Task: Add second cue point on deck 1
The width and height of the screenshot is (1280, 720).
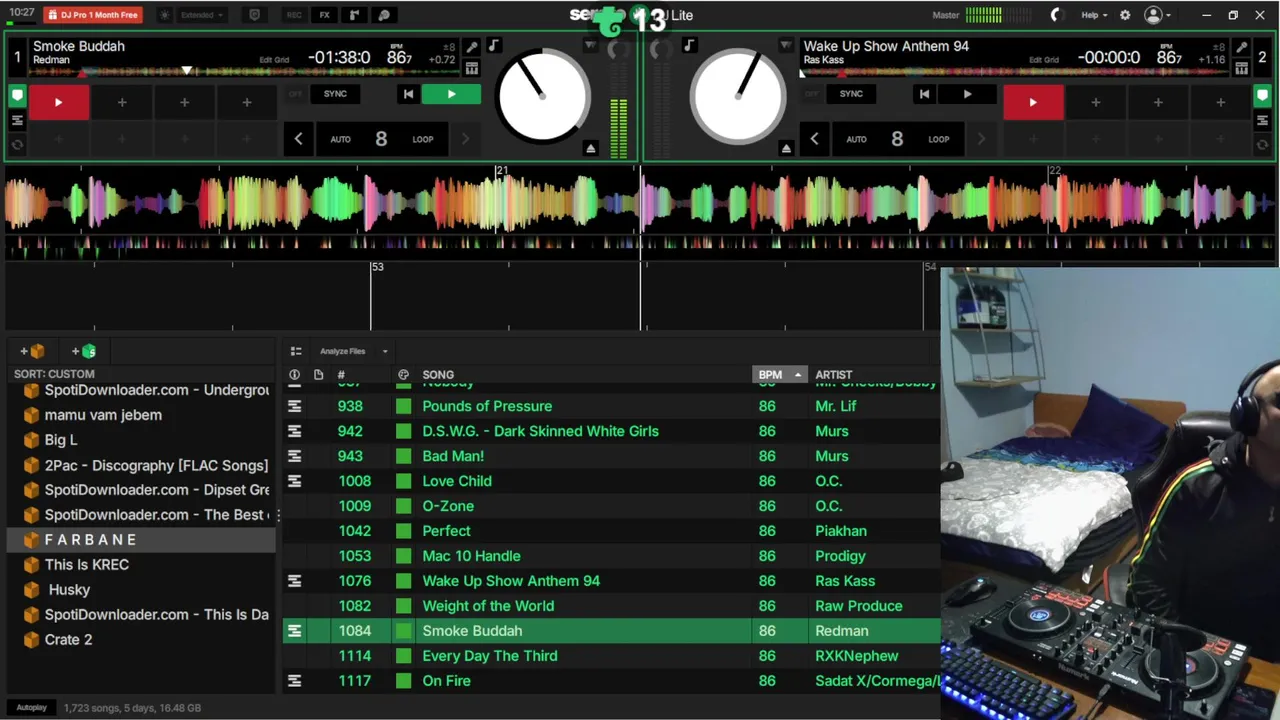Action: pyautogui.click(x=122, y=102)
